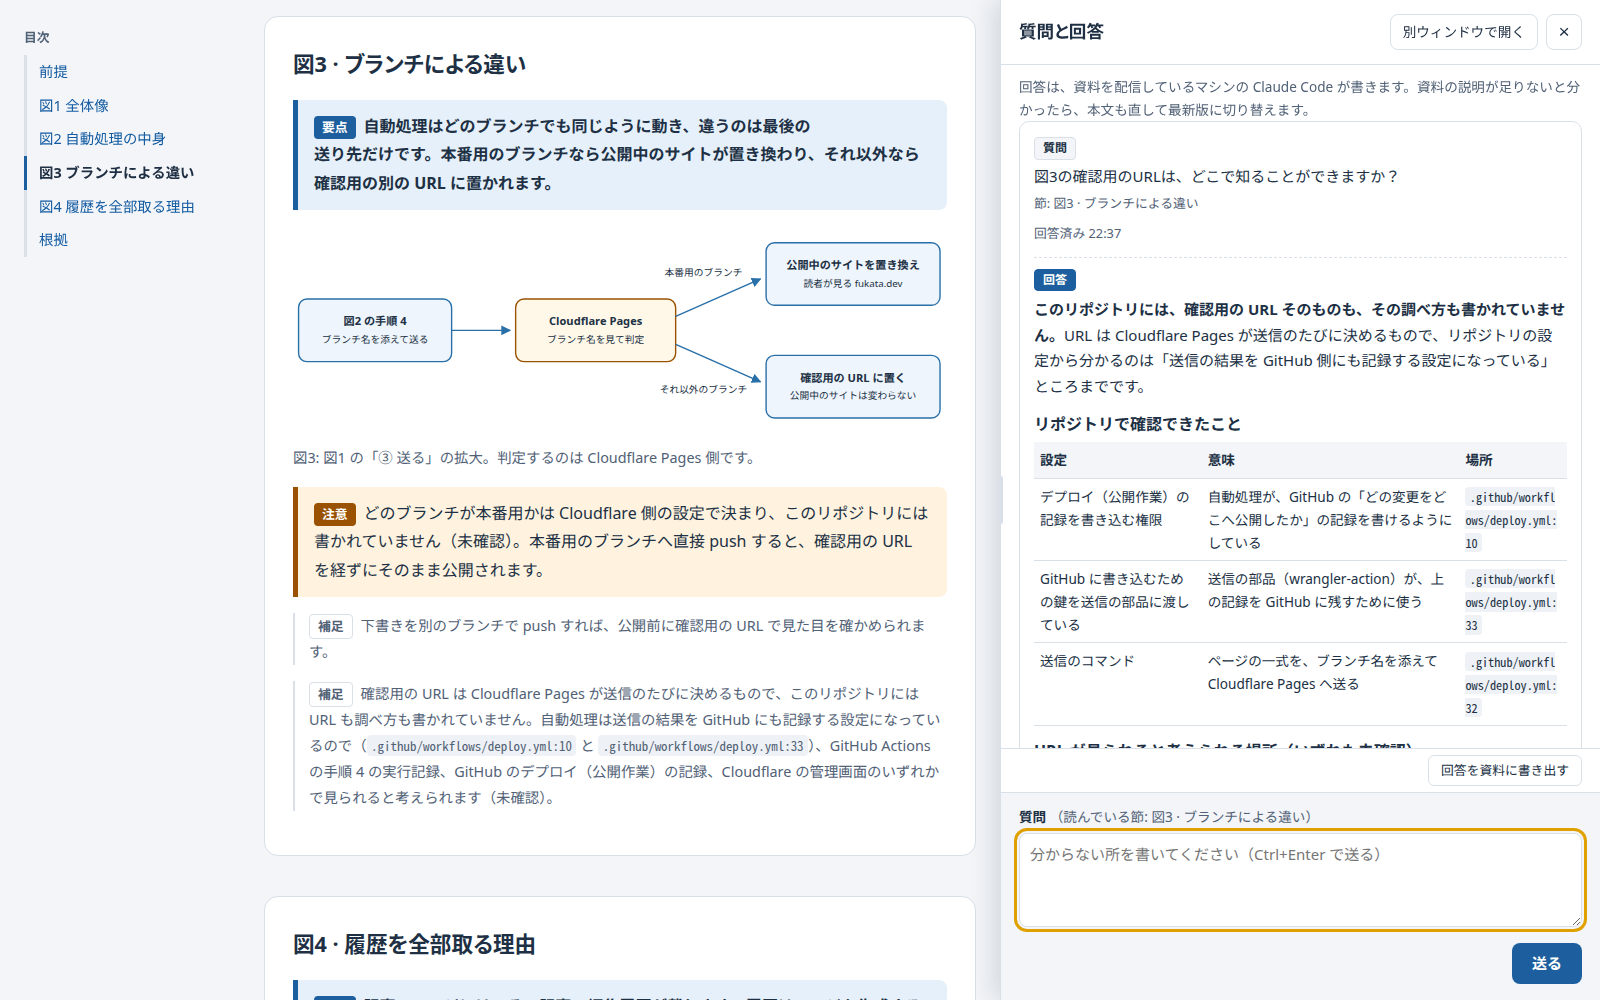Click the 要点 badge in the blue callout
This screenshot has width=1600, height=1000.
coord(335,127)
